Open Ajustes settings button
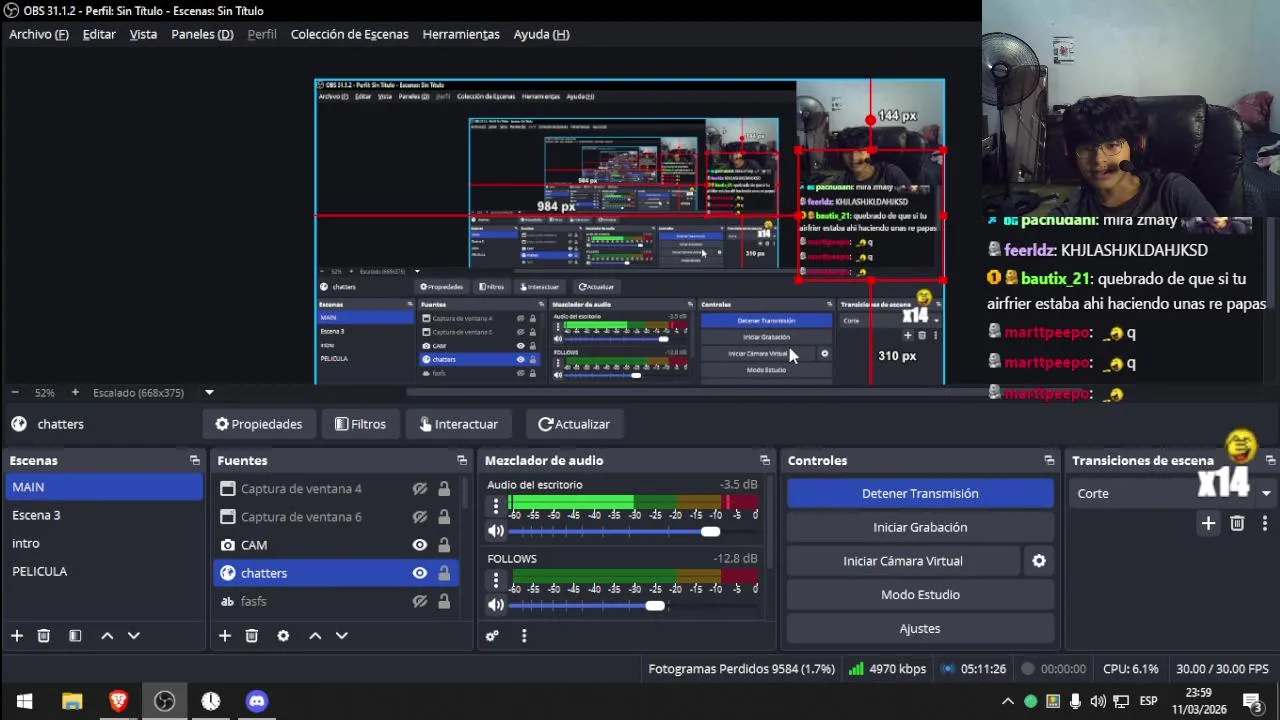 pos(920,629)
